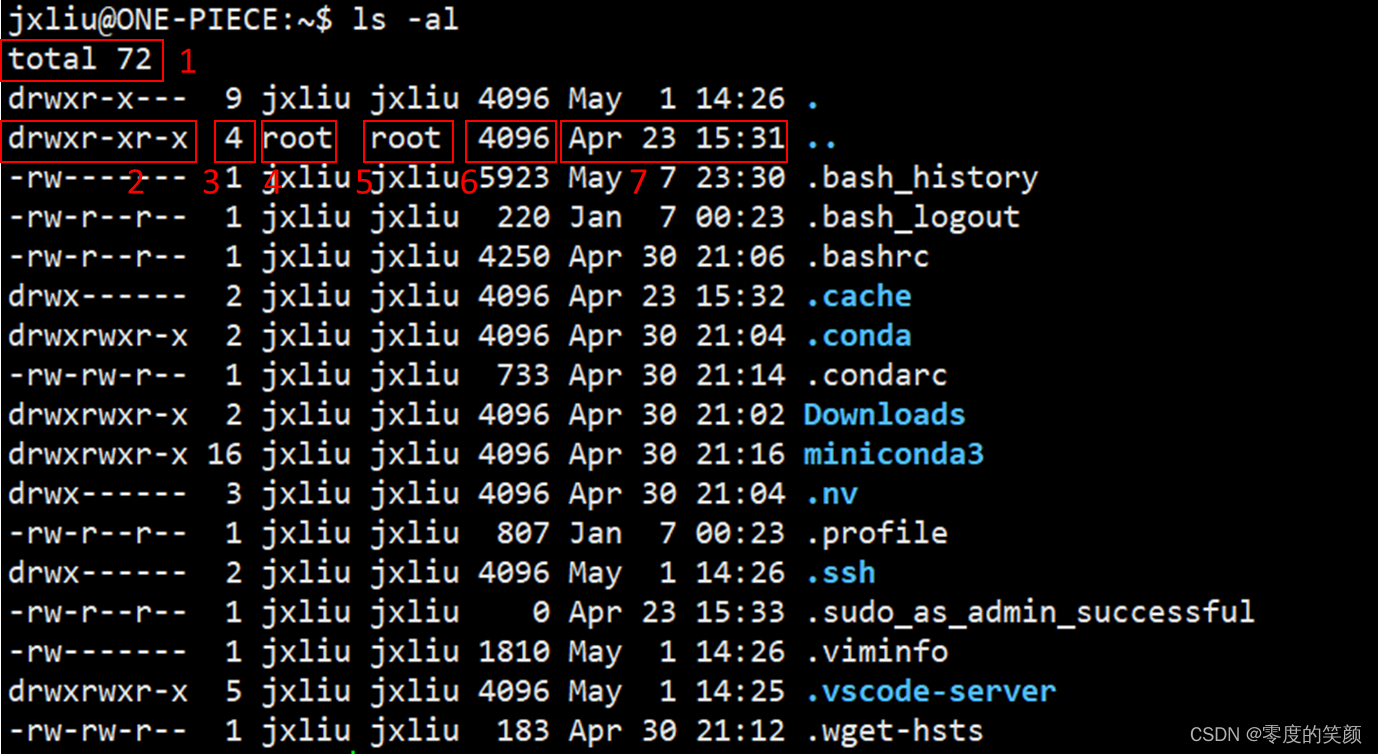Click the time '21:12' of .wget-hsts

740,732
